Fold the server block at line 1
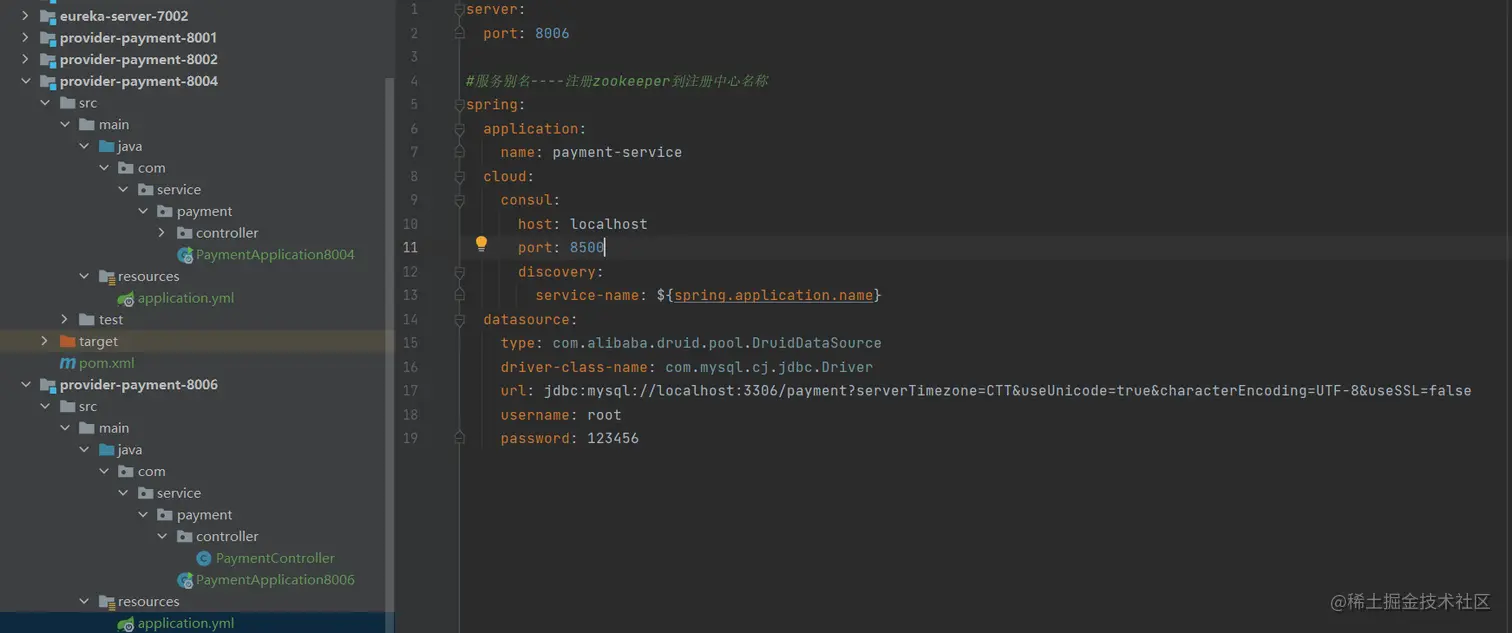The height and width of the screenshot is (633, 1512). [460, 9]
